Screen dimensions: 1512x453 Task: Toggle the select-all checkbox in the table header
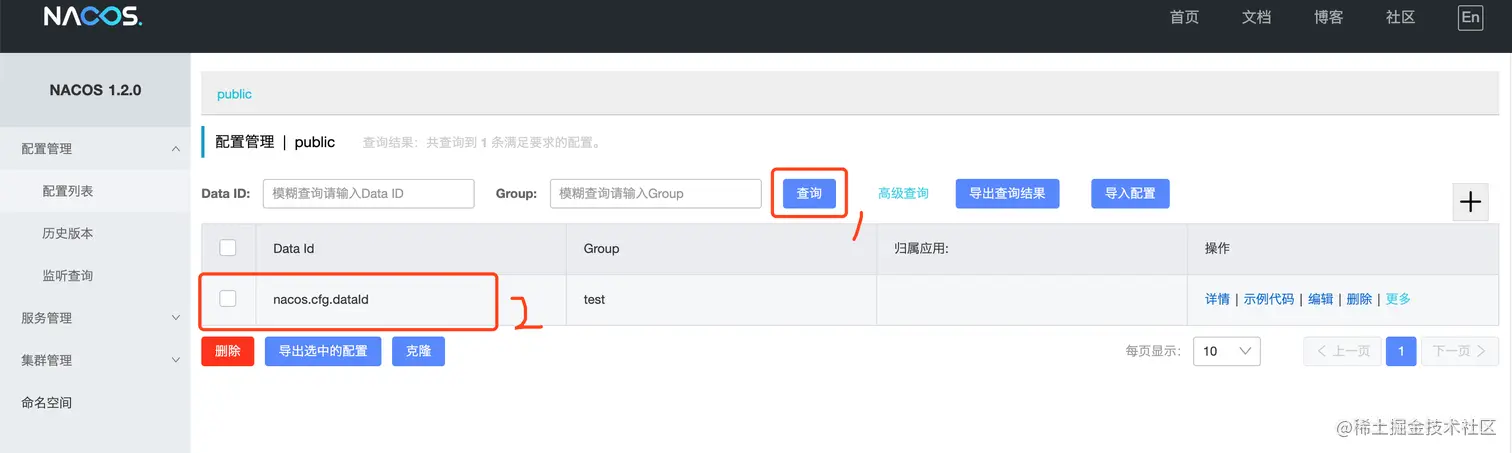[228, 248]
